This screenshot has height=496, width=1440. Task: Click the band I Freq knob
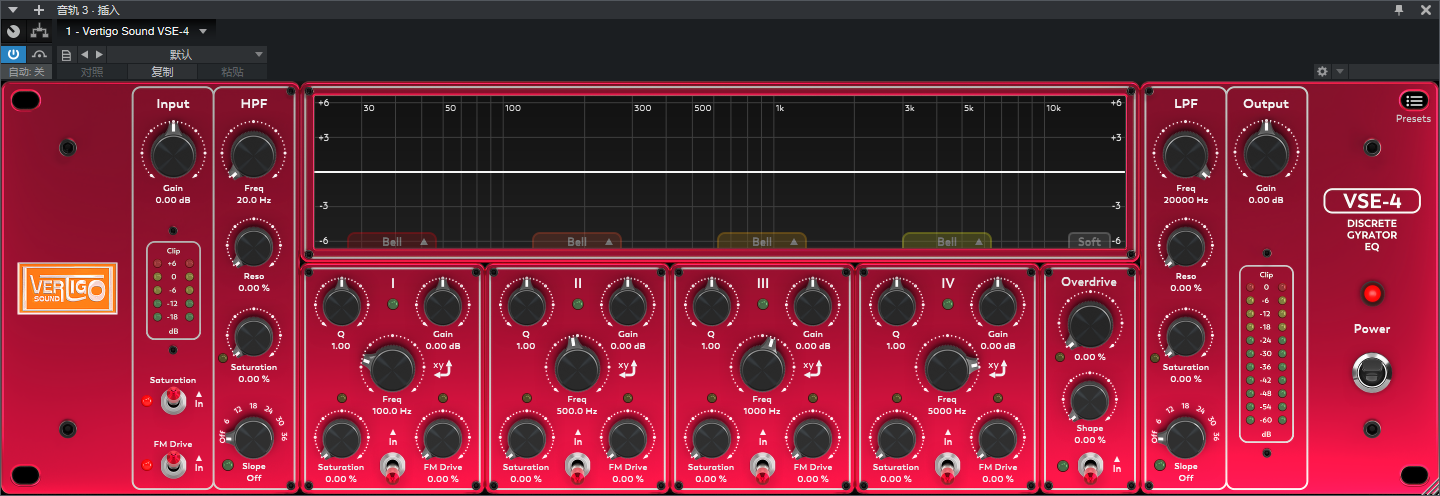(392, 367)
